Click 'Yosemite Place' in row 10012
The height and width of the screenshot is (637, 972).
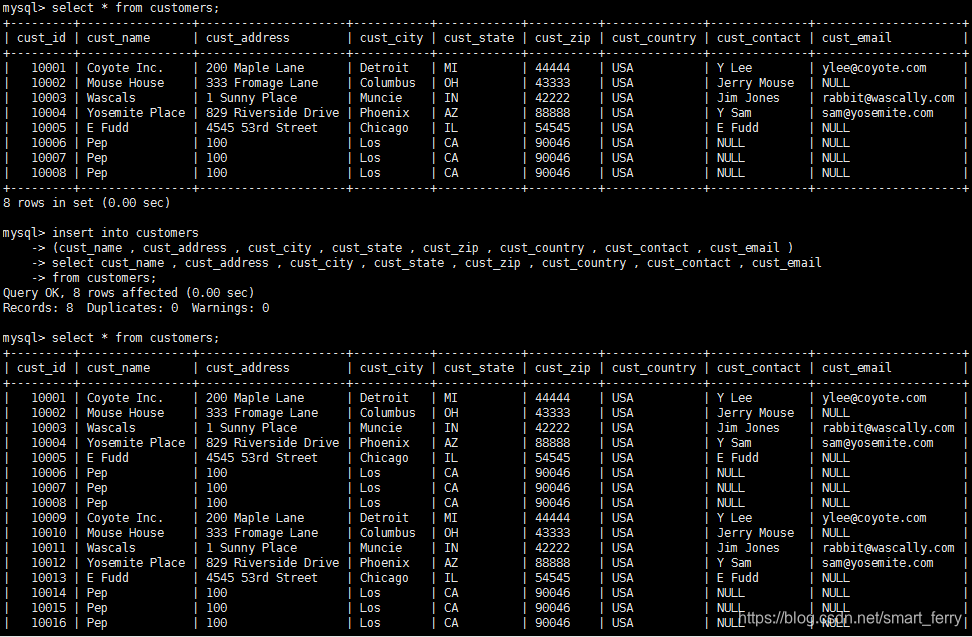coord(136,563)
